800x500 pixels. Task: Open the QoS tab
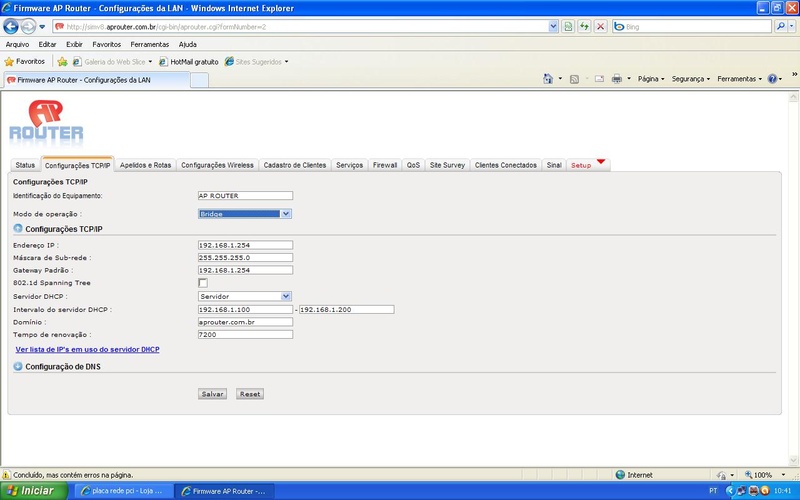point(413,165)
